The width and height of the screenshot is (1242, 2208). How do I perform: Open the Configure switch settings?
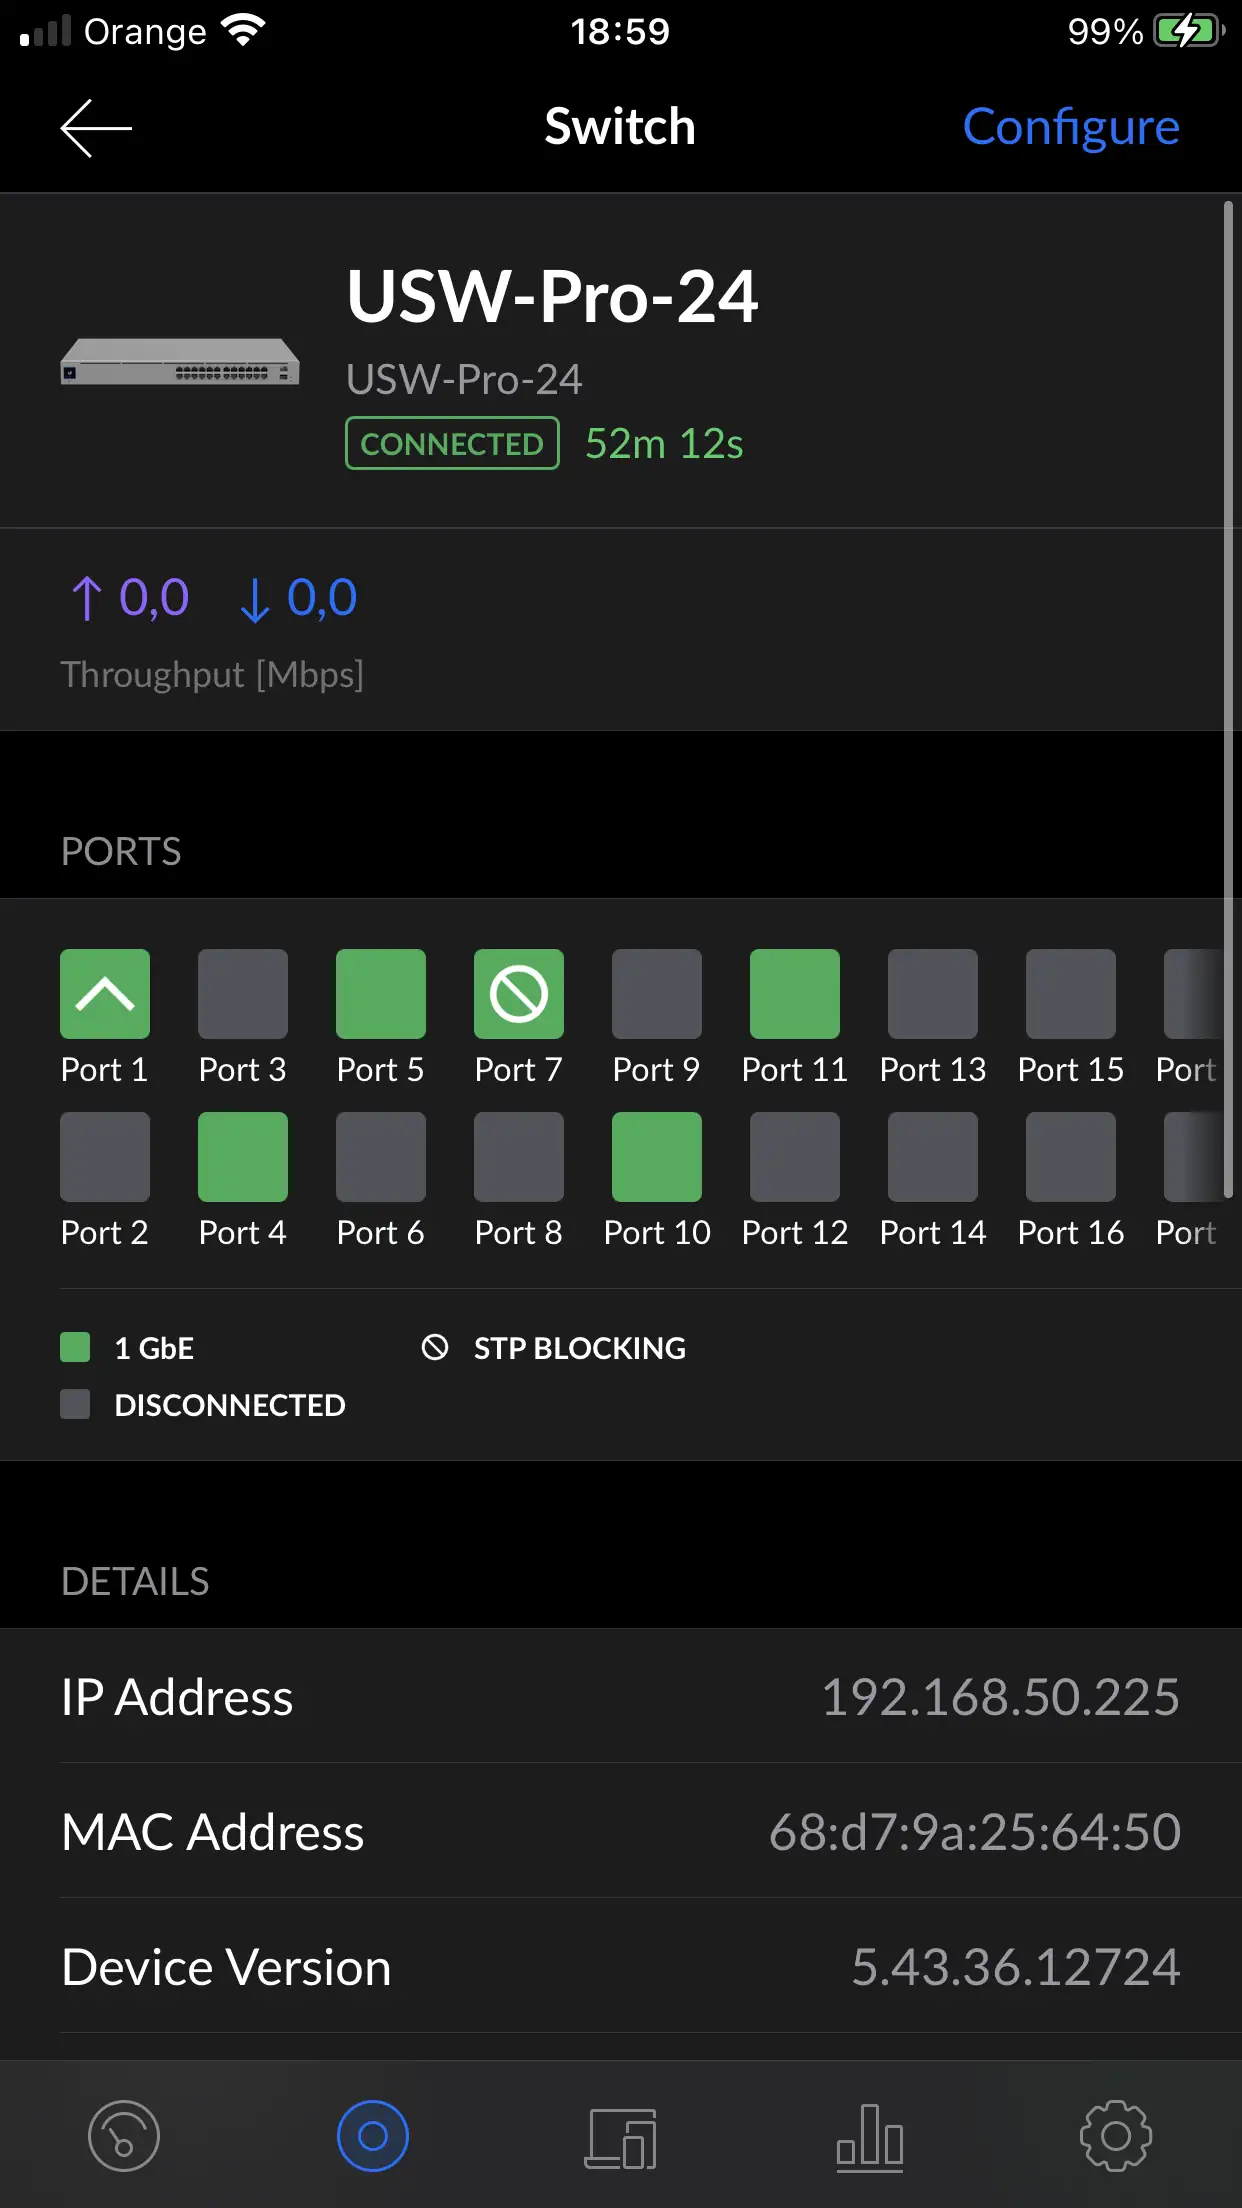(1070, 127)
